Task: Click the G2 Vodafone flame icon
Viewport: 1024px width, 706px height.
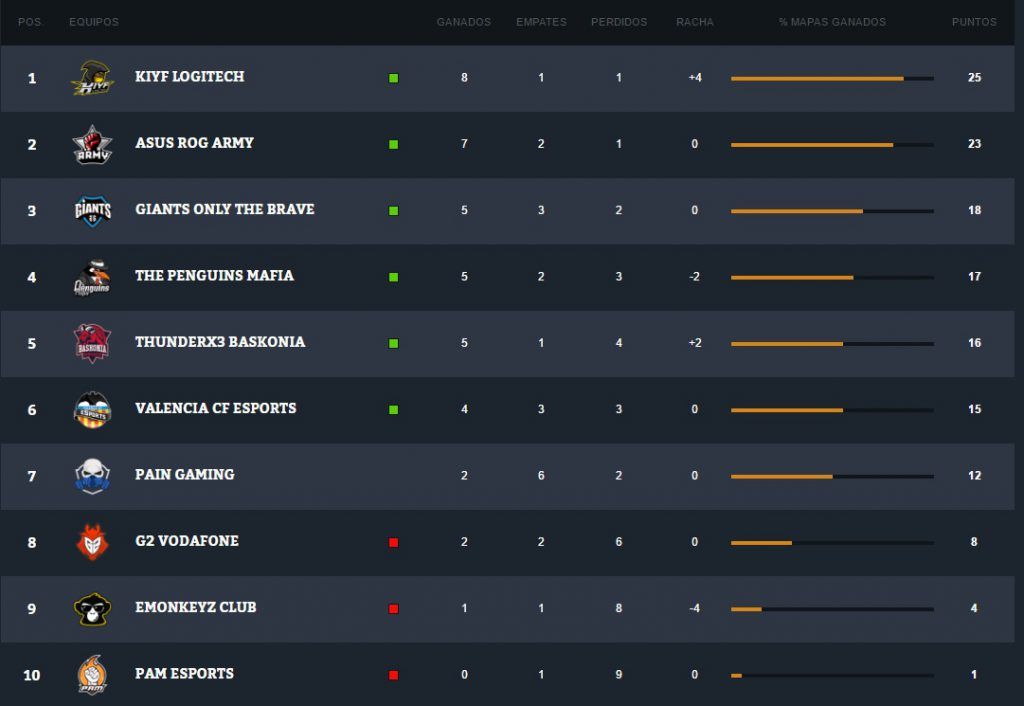Action: (x=92, y=541)
